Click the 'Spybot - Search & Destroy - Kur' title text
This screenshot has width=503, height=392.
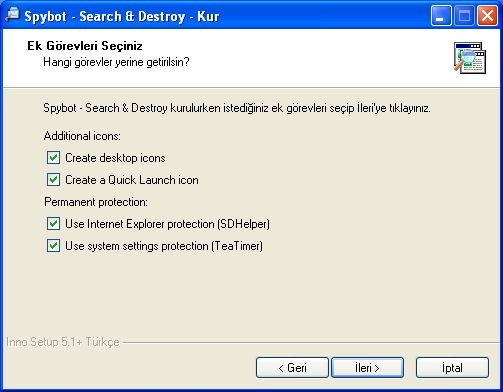[122, 16]
